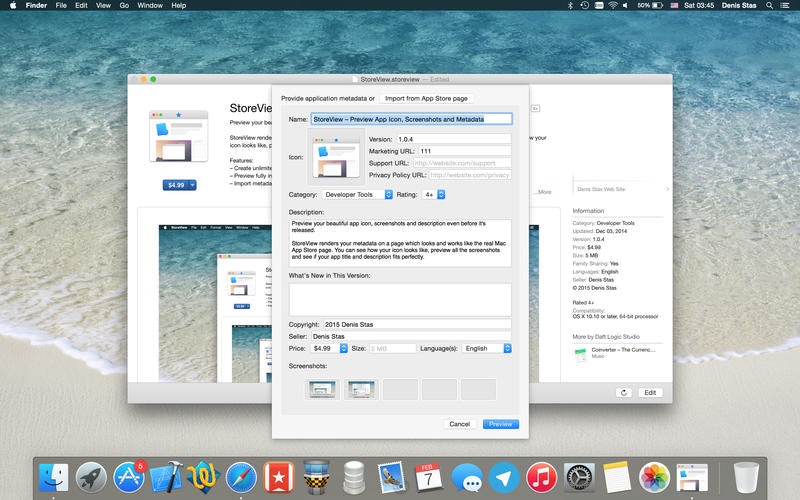Image resolution: width=800 pixels, height=500 pixels.
Task: Open Telegram in the dock
Action: click(x=503, y=475)
